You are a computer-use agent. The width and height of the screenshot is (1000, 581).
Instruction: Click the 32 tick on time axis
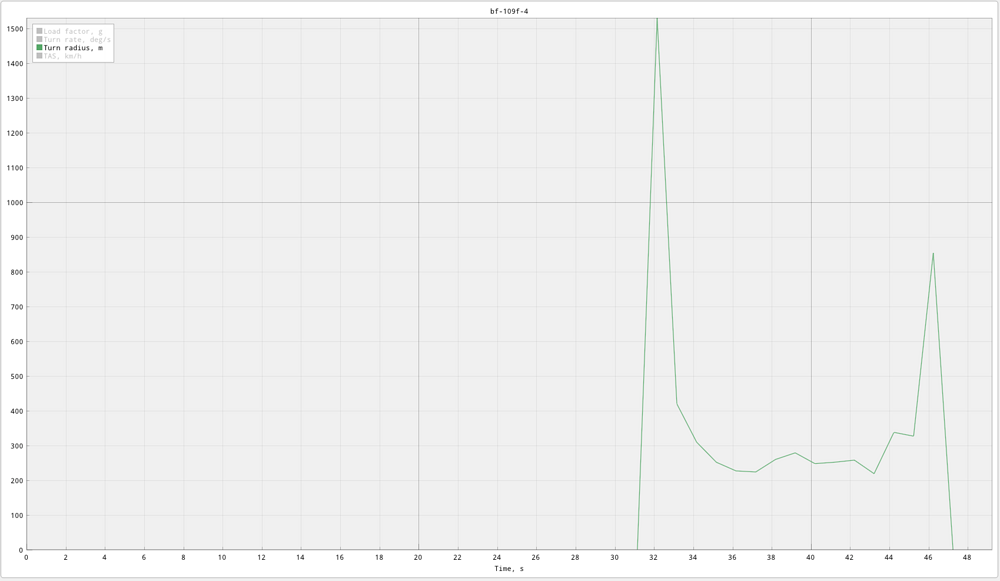654,558
